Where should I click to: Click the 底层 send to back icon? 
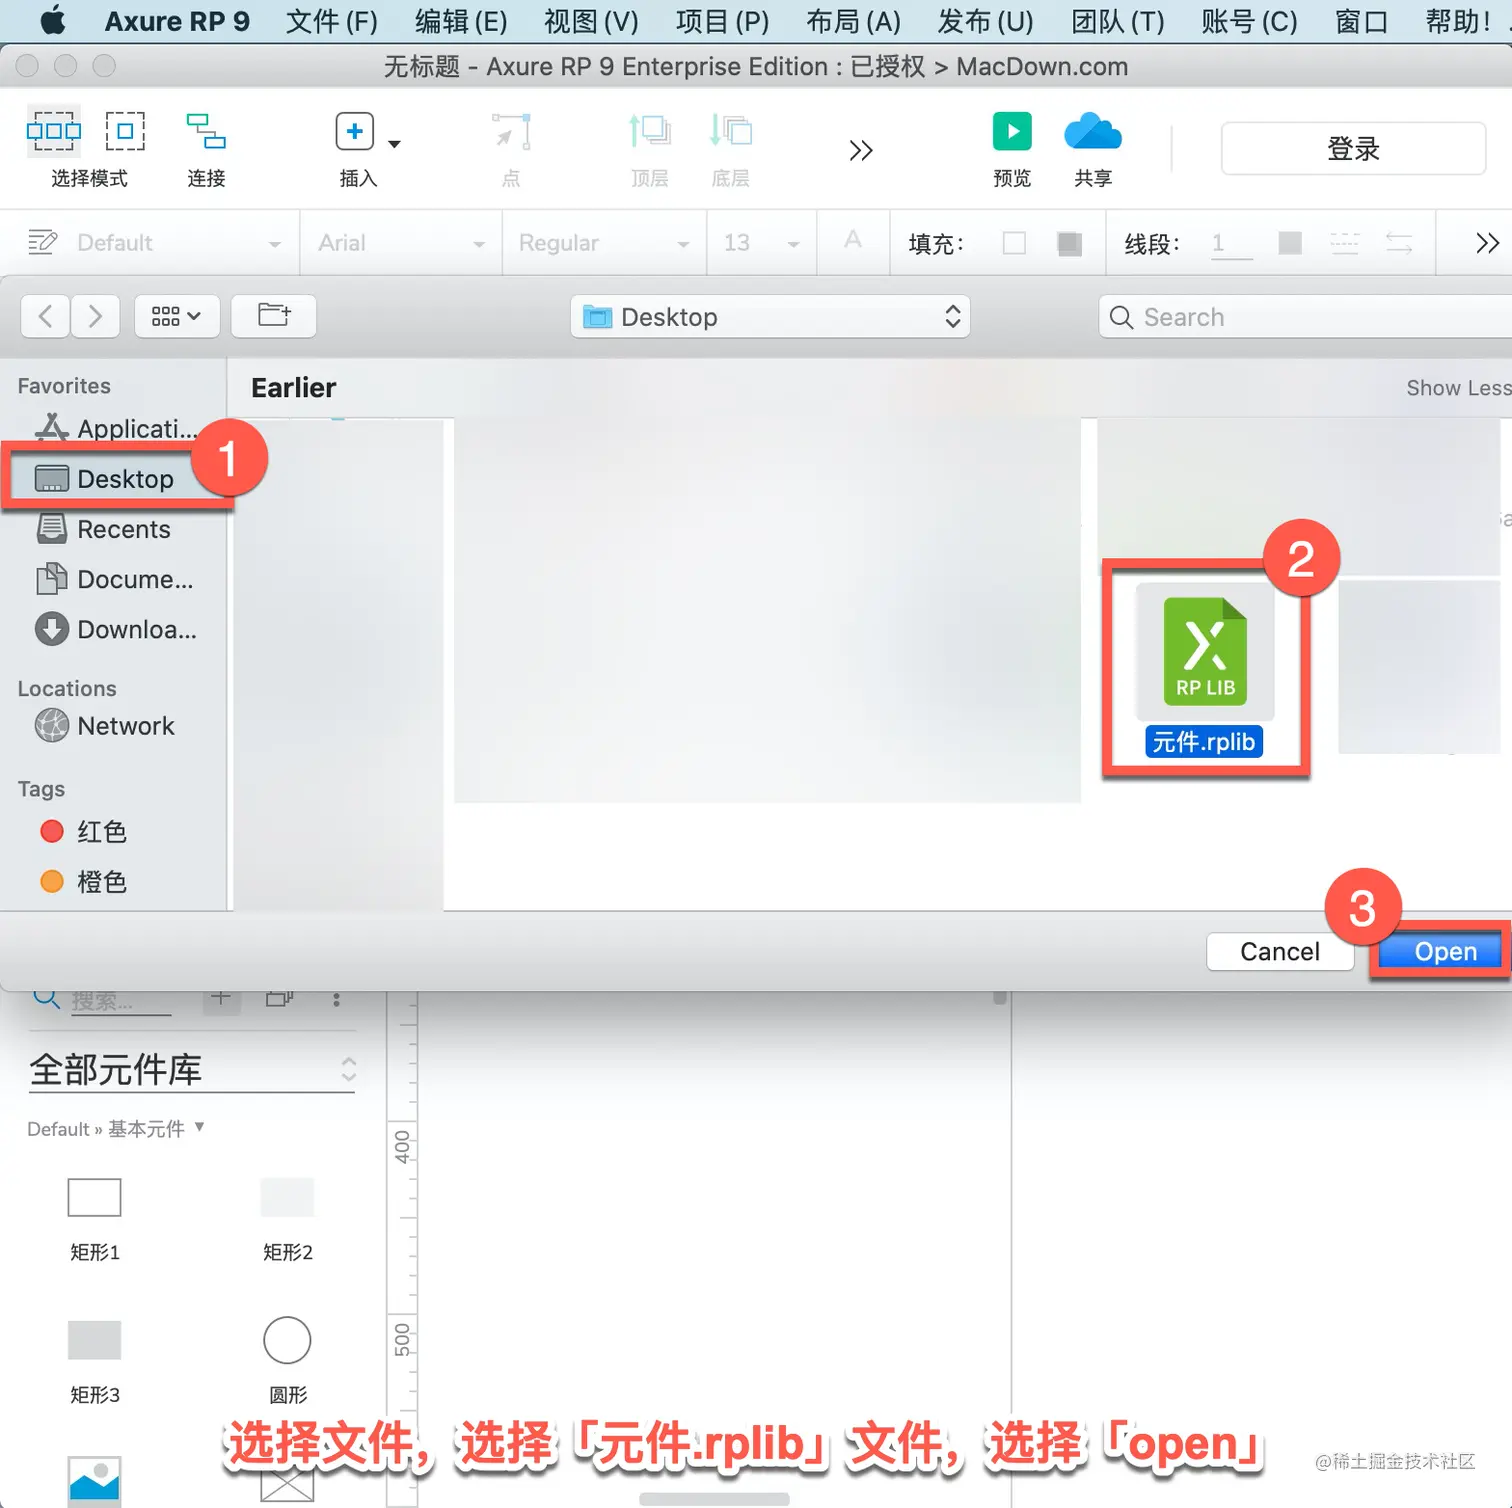click(x=730, y=131)
